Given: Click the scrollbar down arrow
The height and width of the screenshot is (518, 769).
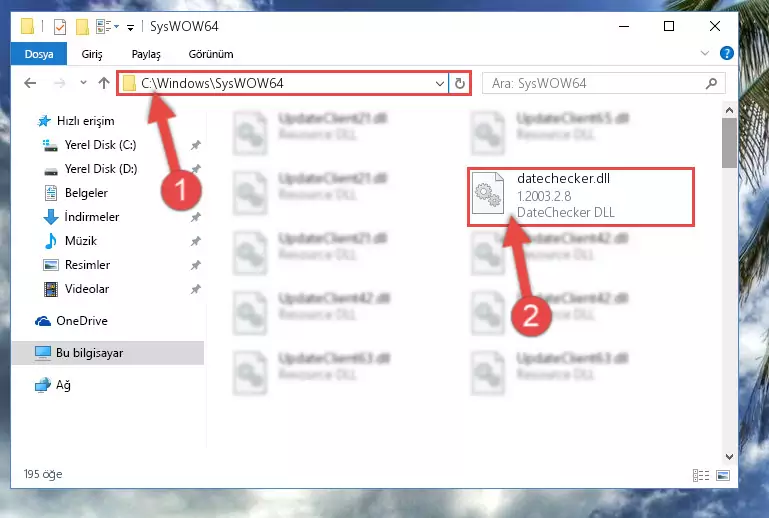Looking at the screenshot, I should pos(729,457).
